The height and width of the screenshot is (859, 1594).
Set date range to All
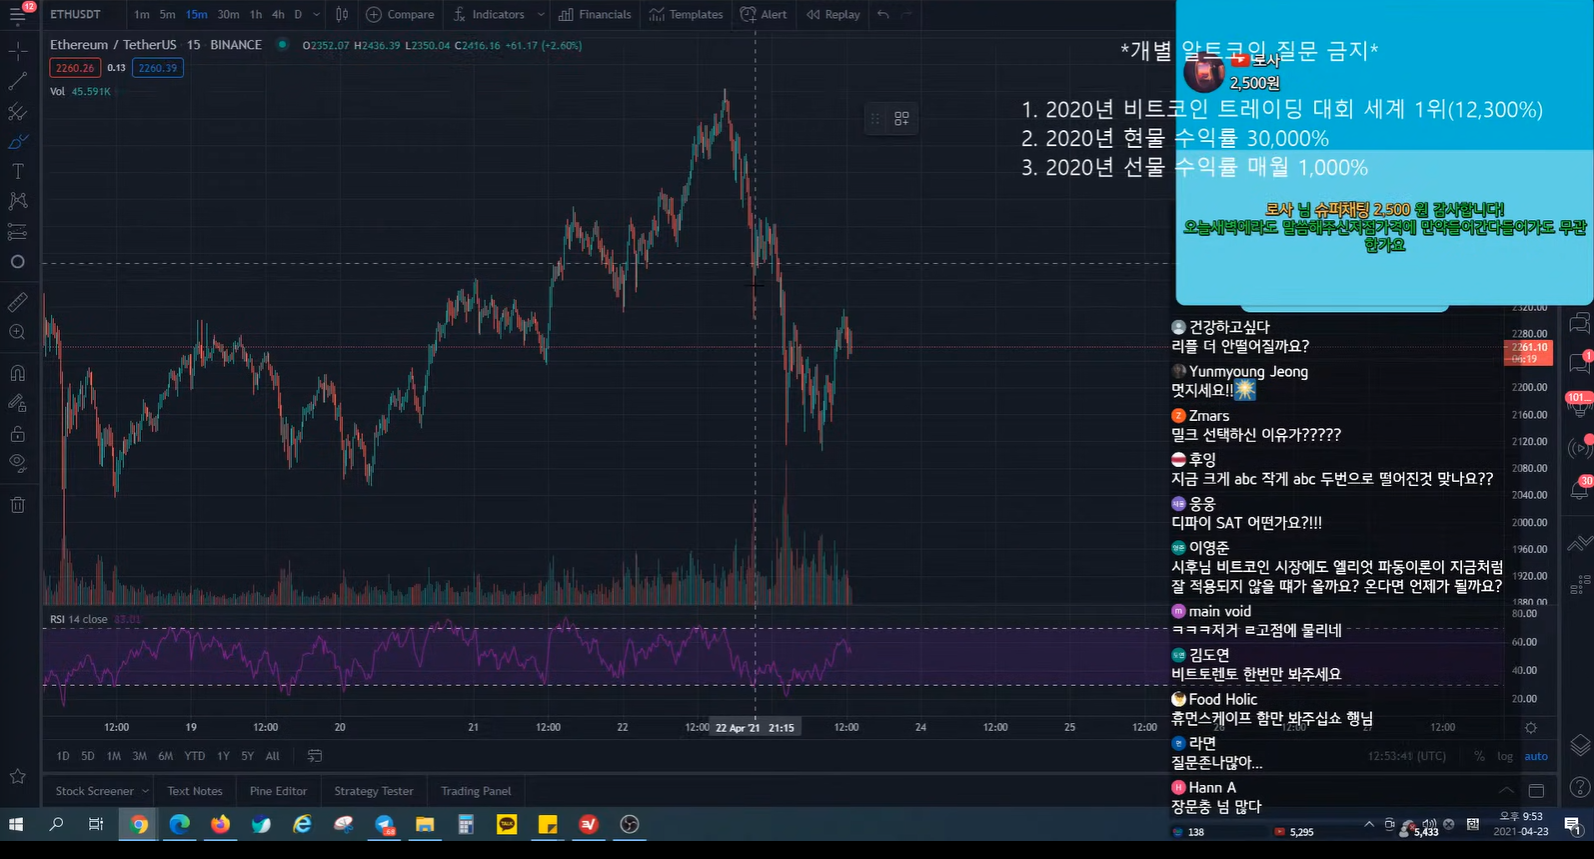coord(273,756)
